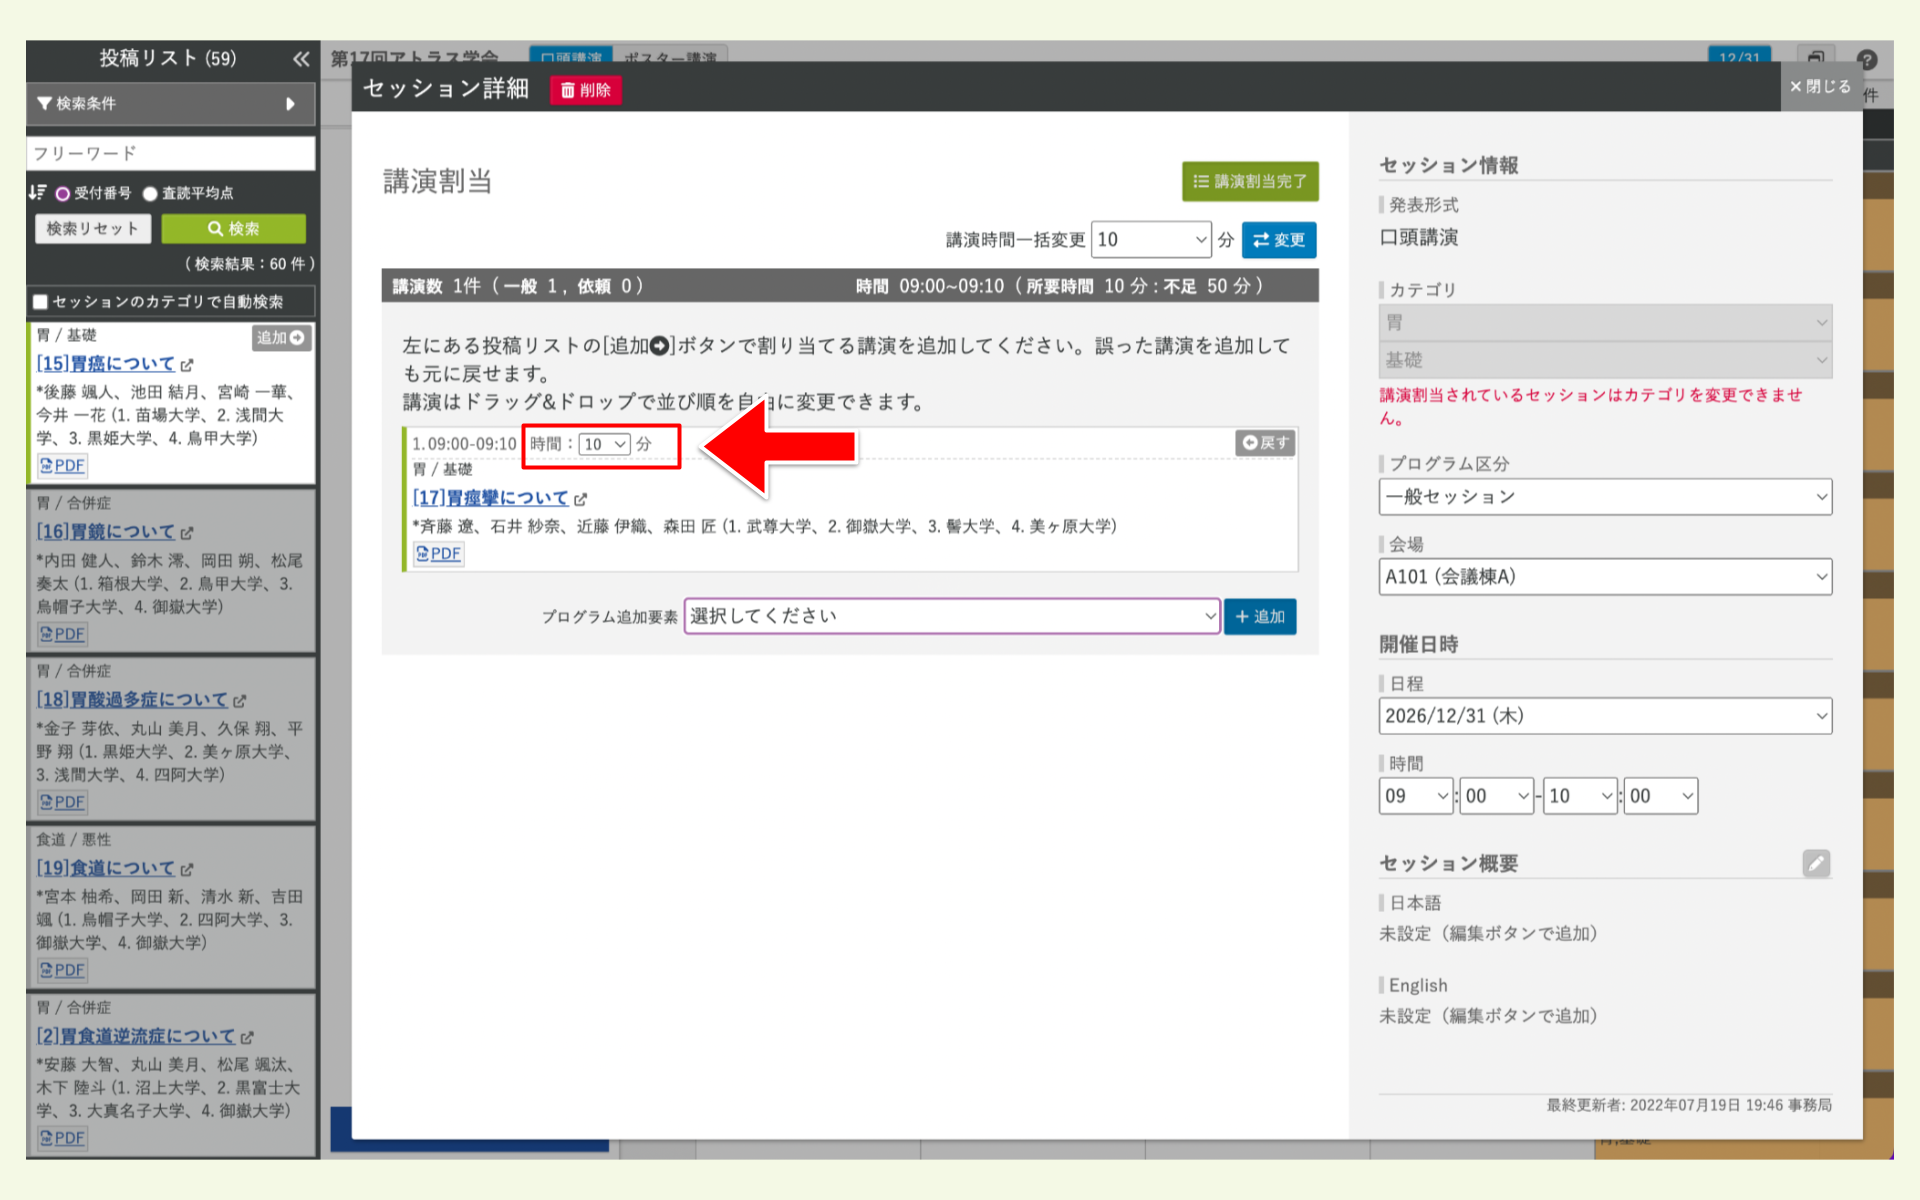Image resolution: width=1920 pixels, height=1200 pixels.
Task: Click the external link icon beside 胃鏡について
Action: 190,532
